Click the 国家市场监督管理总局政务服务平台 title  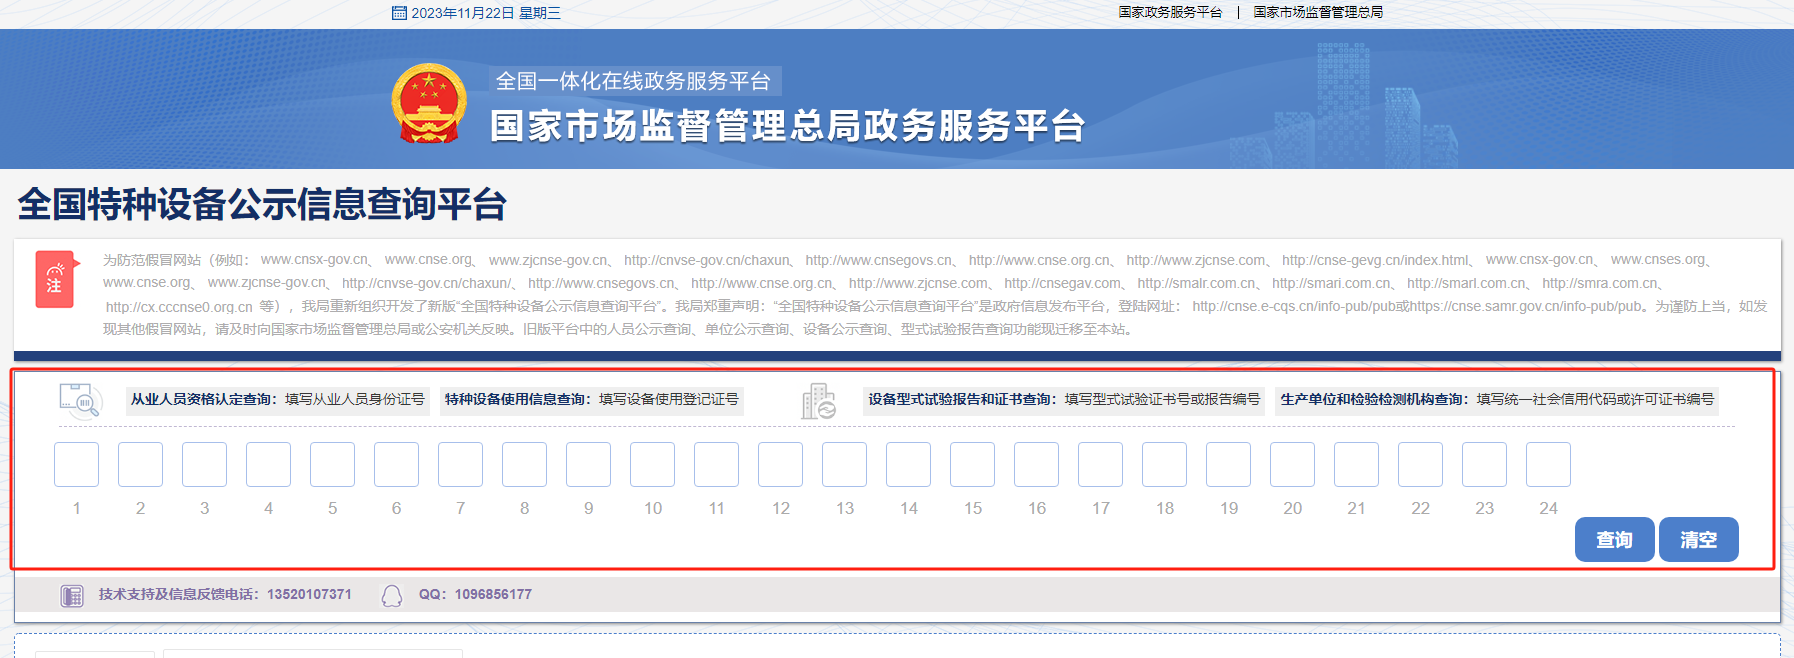pos(788,126)
